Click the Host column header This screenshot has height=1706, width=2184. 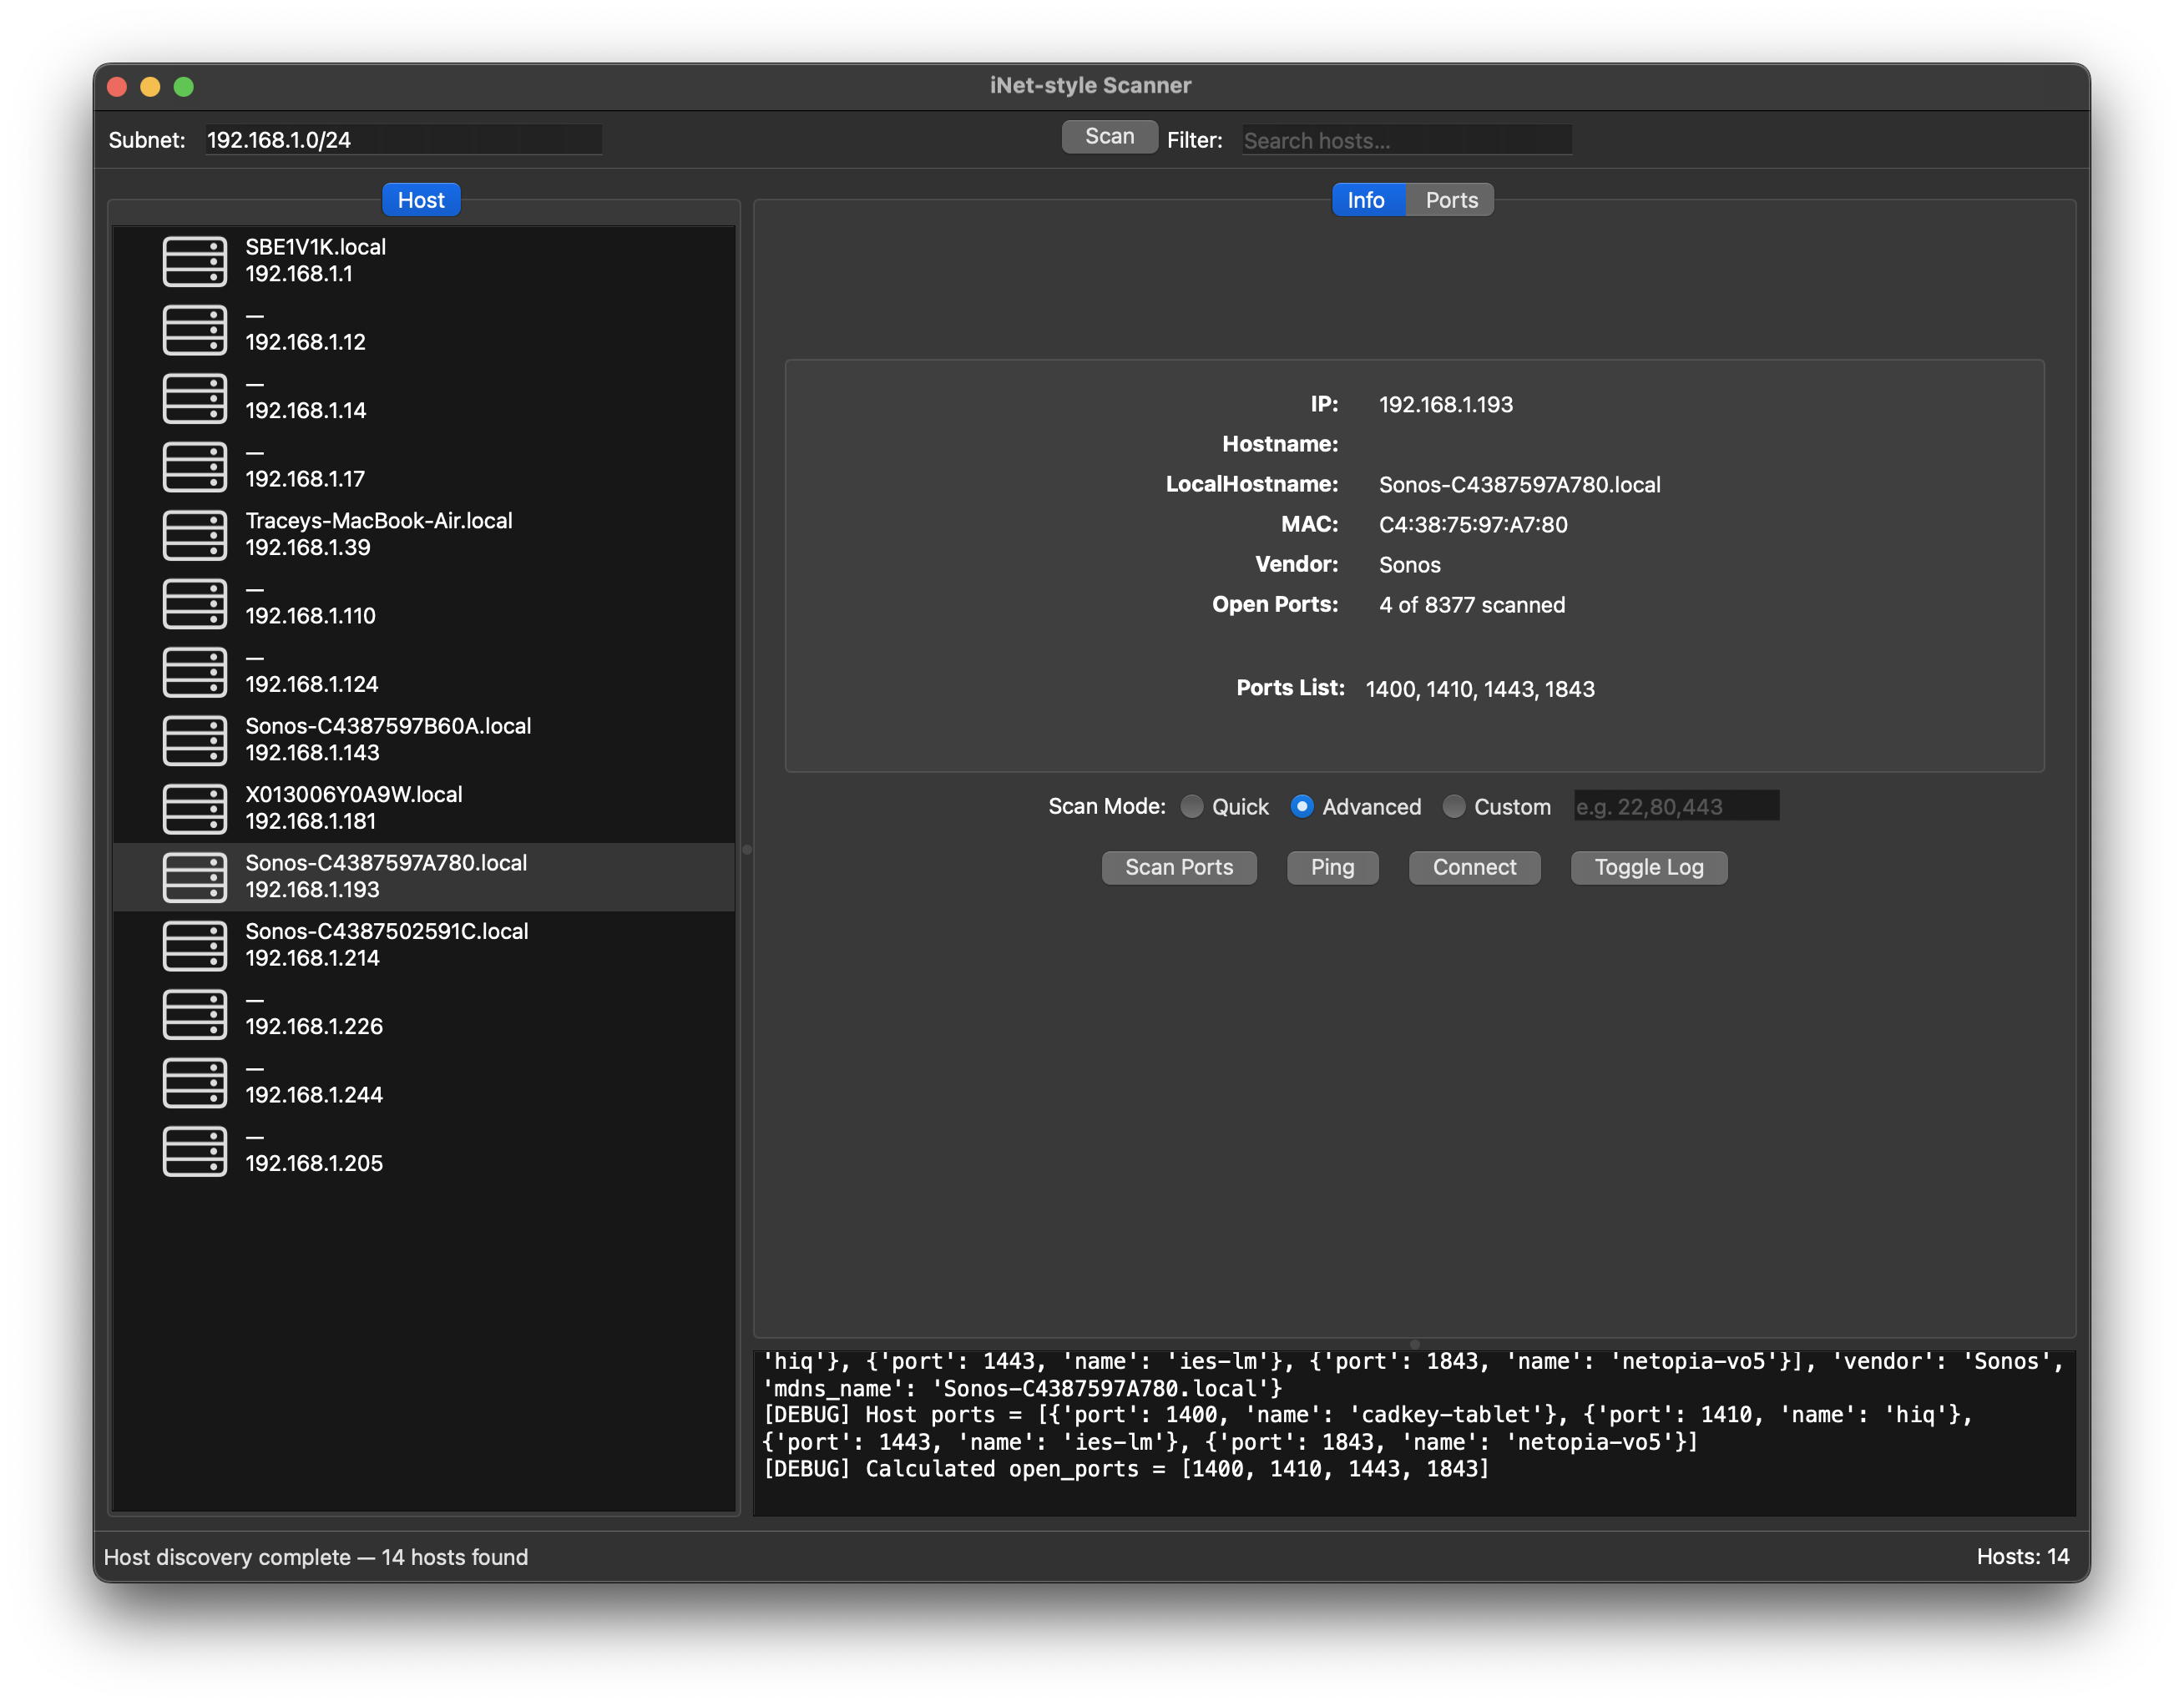pyautogui.click(x=421, y=200)
